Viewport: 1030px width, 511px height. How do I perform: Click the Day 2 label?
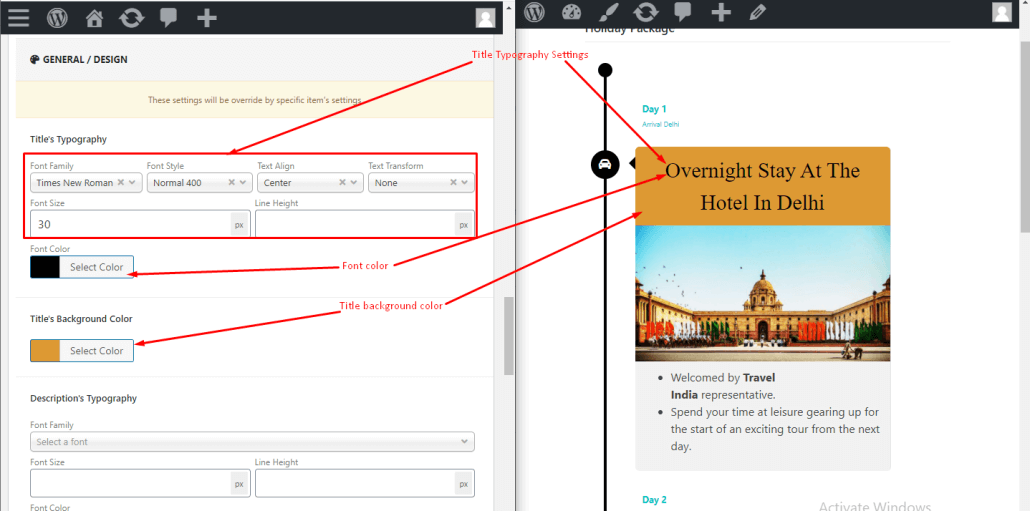(x=654, y=500)
